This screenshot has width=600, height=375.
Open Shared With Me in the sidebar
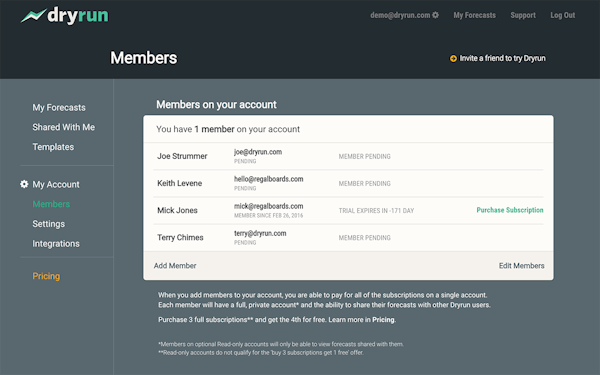(64, 127)
